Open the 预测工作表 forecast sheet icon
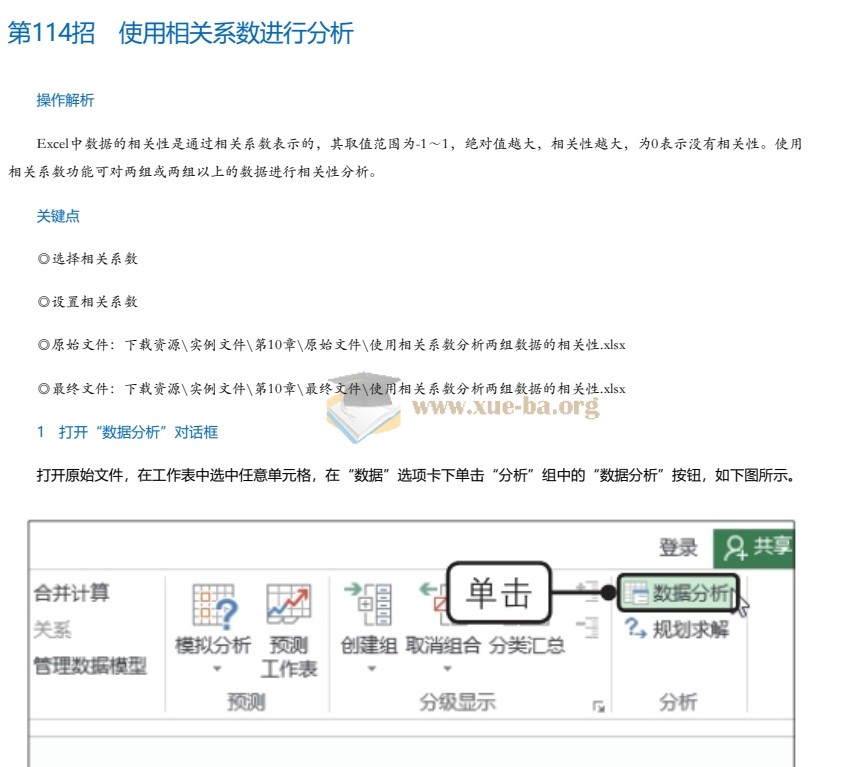The width and height of the screenshot is (844, 767). [x=288, y=607]
